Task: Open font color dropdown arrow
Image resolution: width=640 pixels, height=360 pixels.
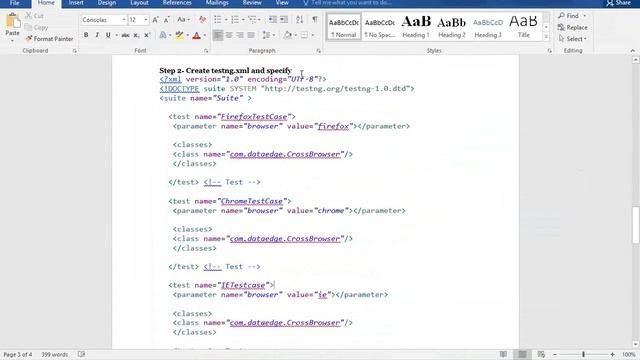Action: click(204, 35)
